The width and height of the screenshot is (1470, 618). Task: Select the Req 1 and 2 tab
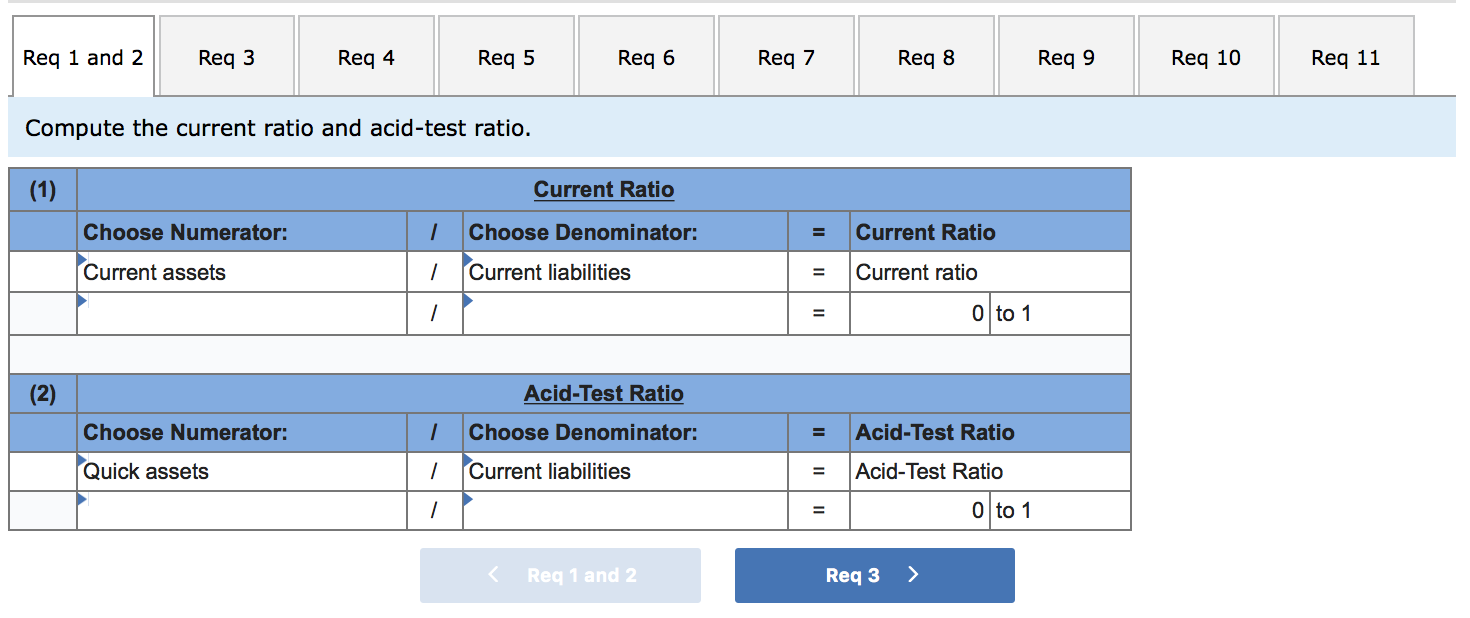[x=83, y=58]
